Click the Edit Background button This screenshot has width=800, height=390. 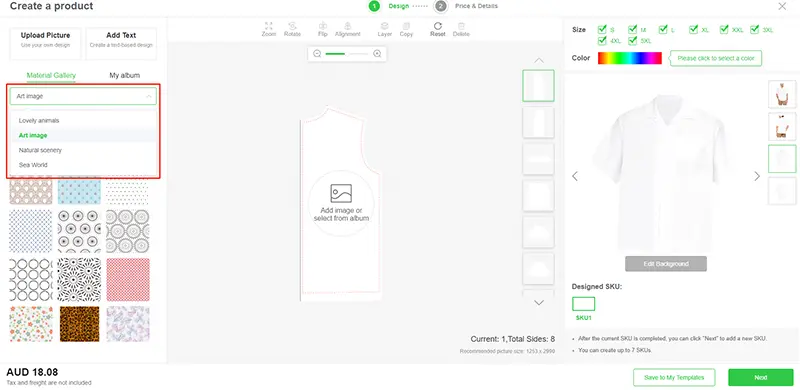(x=666, y=264)
